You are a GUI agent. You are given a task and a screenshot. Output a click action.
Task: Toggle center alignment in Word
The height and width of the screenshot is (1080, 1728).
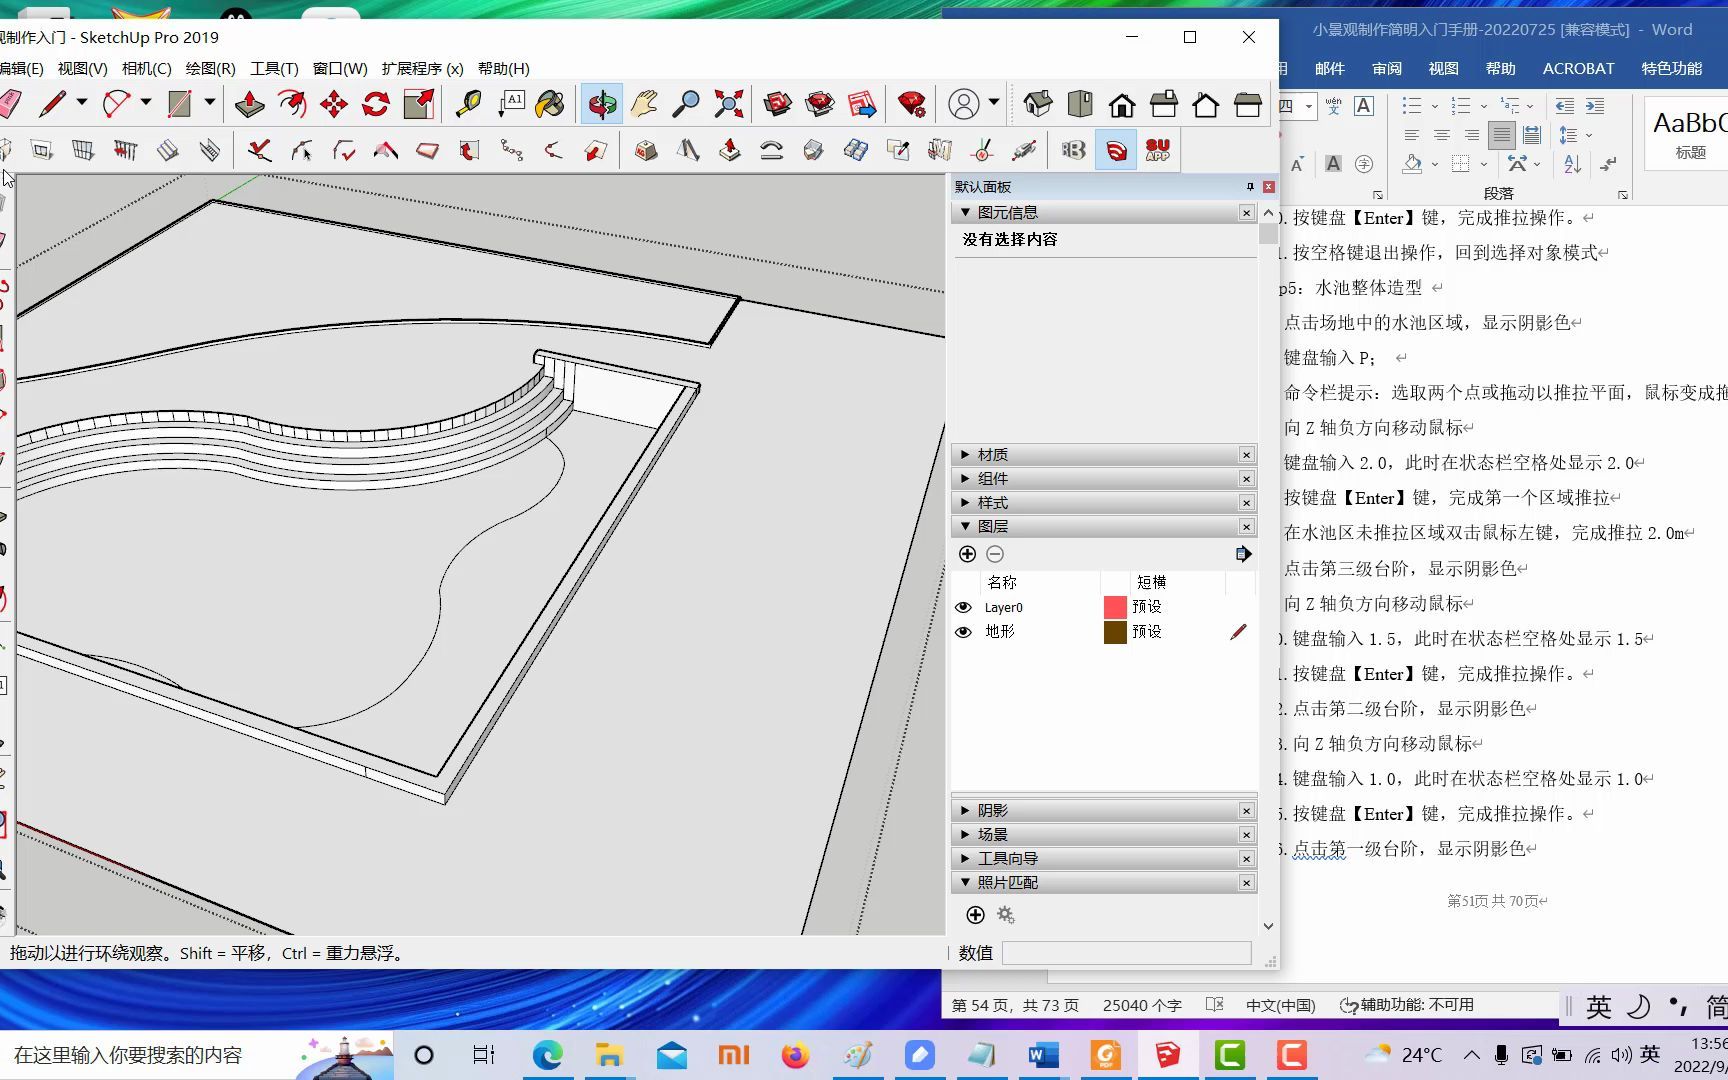(x=1442, y=135)
